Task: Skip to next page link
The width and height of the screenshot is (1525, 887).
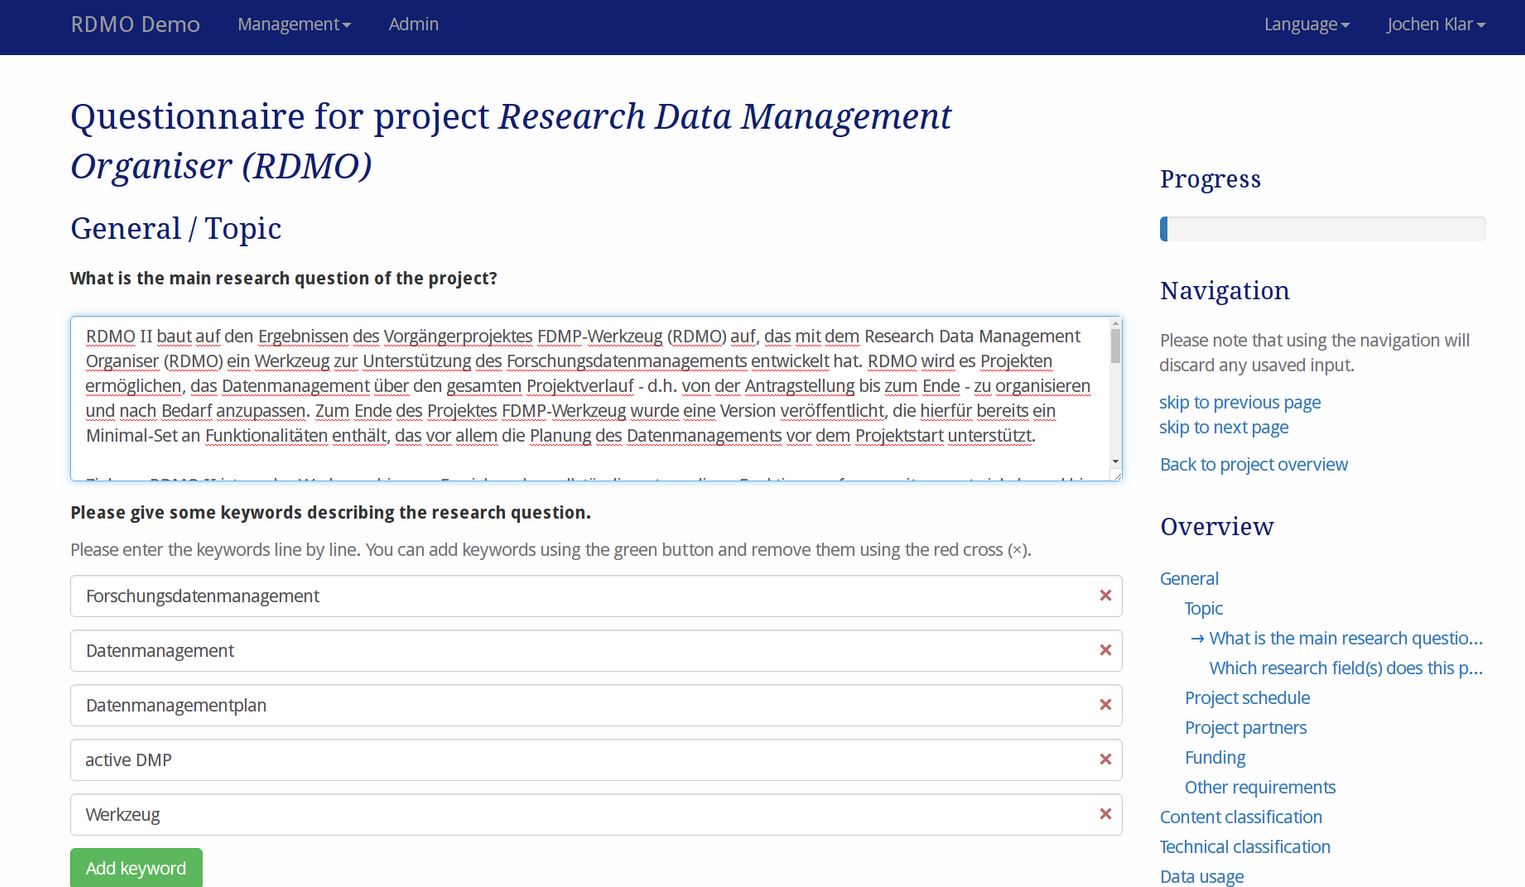Action: click(x=1224, y=427)
